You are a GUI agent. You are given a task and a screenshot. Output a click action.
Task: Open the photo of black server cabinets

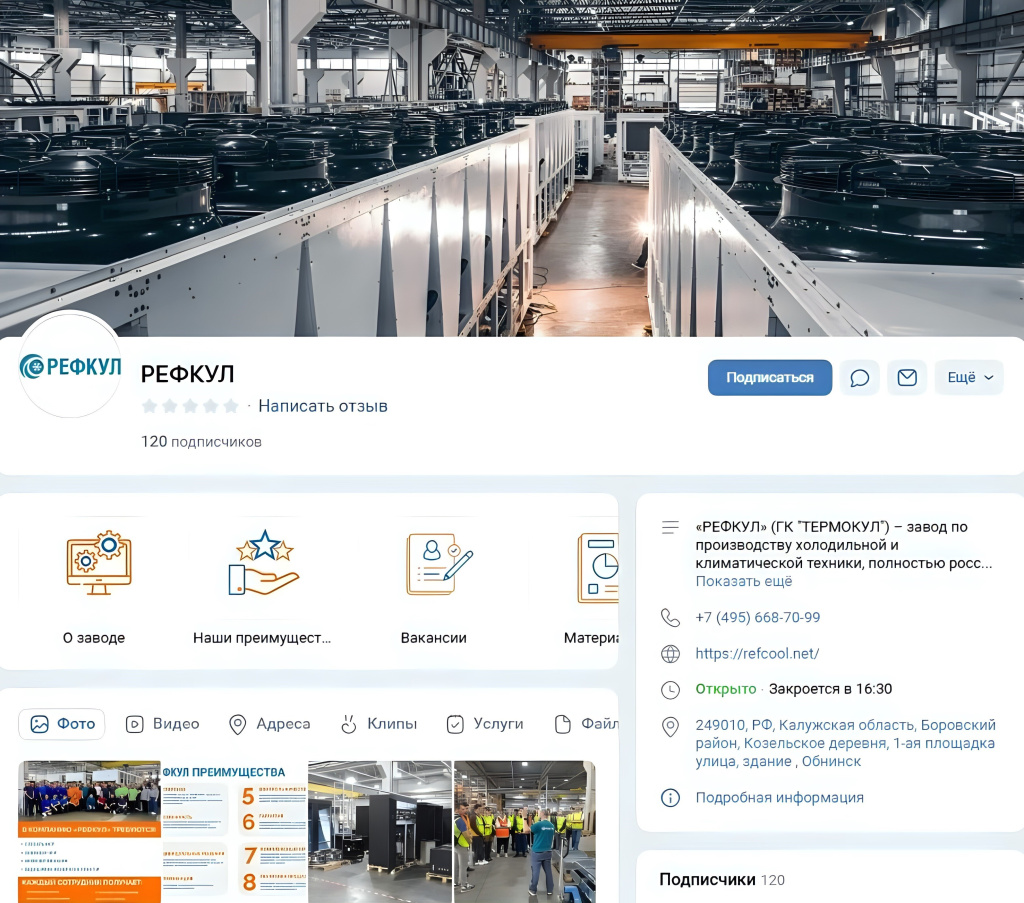coord(380,832)
